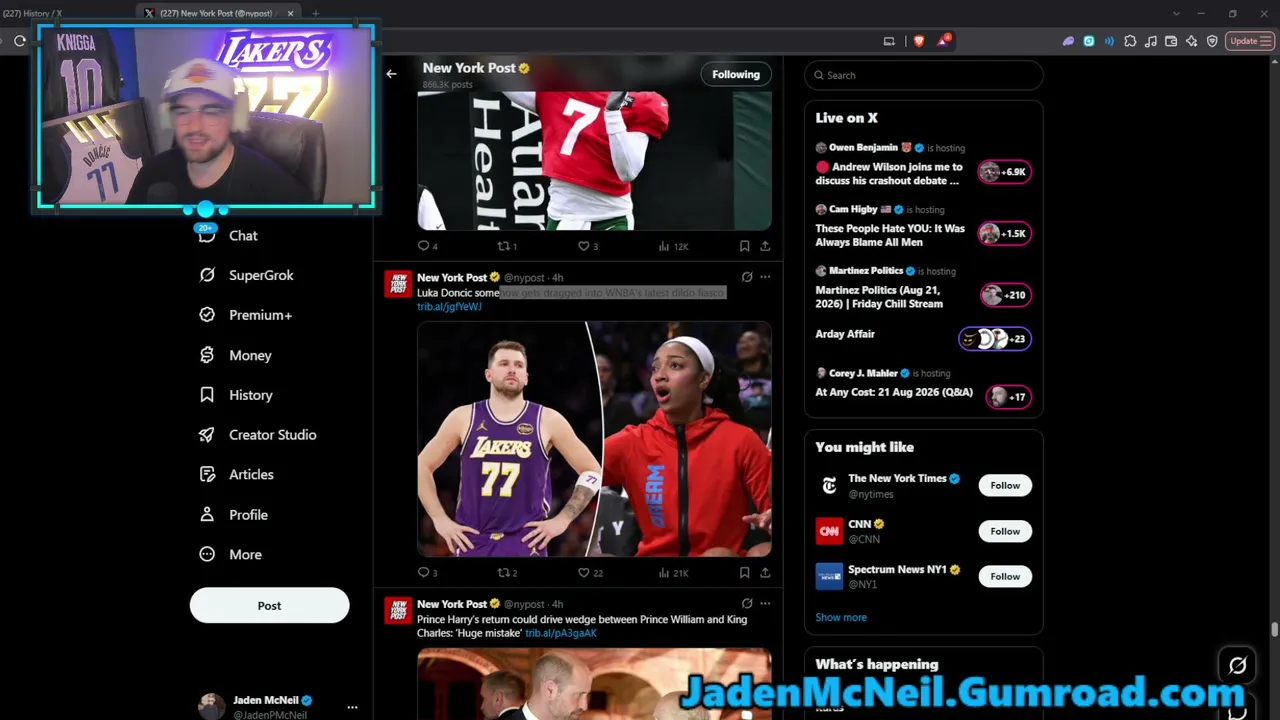Open the Leo AI sparkle toolbar icon
1280x720 pixels.
click(x=1191, y=41)
